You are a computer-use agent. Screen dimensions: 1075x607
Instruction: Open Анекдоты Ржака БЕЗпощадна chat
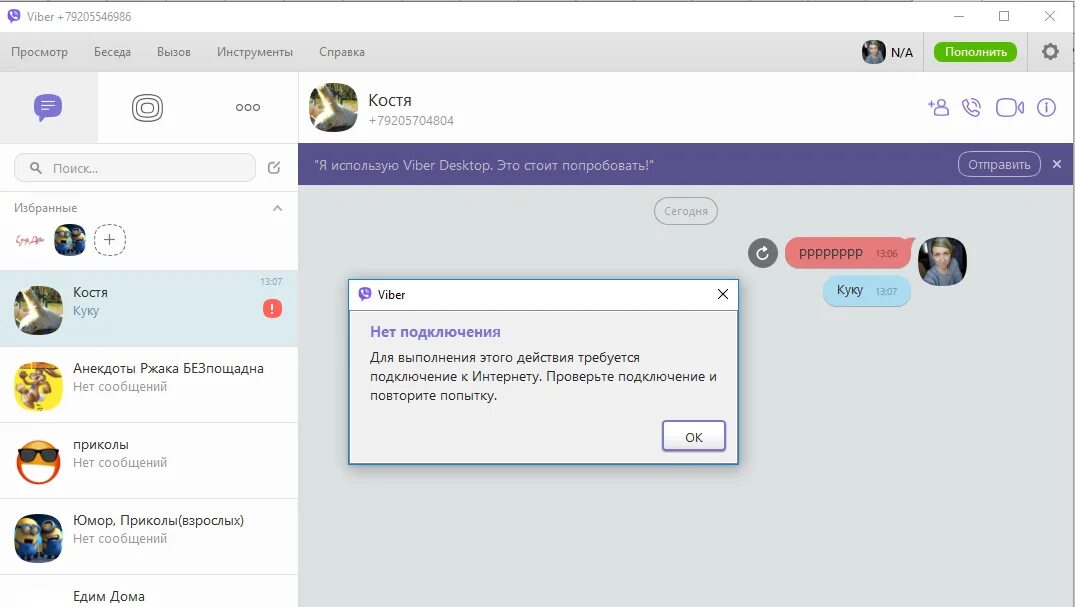149,385
